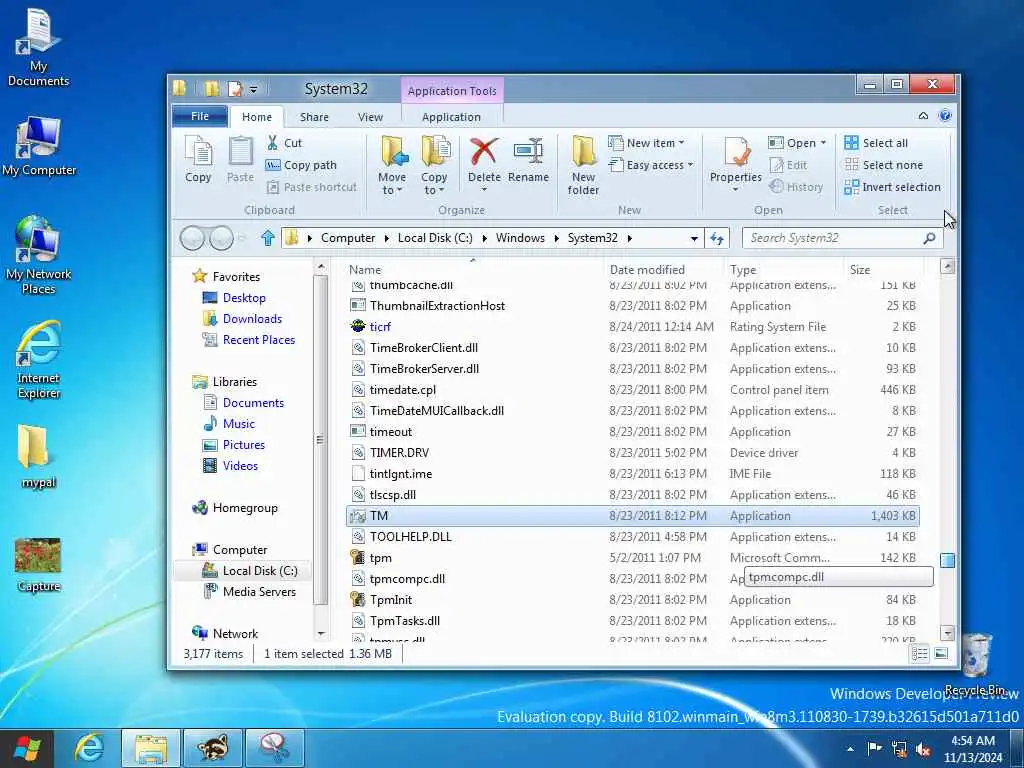Open Internet Explorer from the taskbar
Image resolution: width=1024 pixels, height=768 pixels.
pos(88,748)
